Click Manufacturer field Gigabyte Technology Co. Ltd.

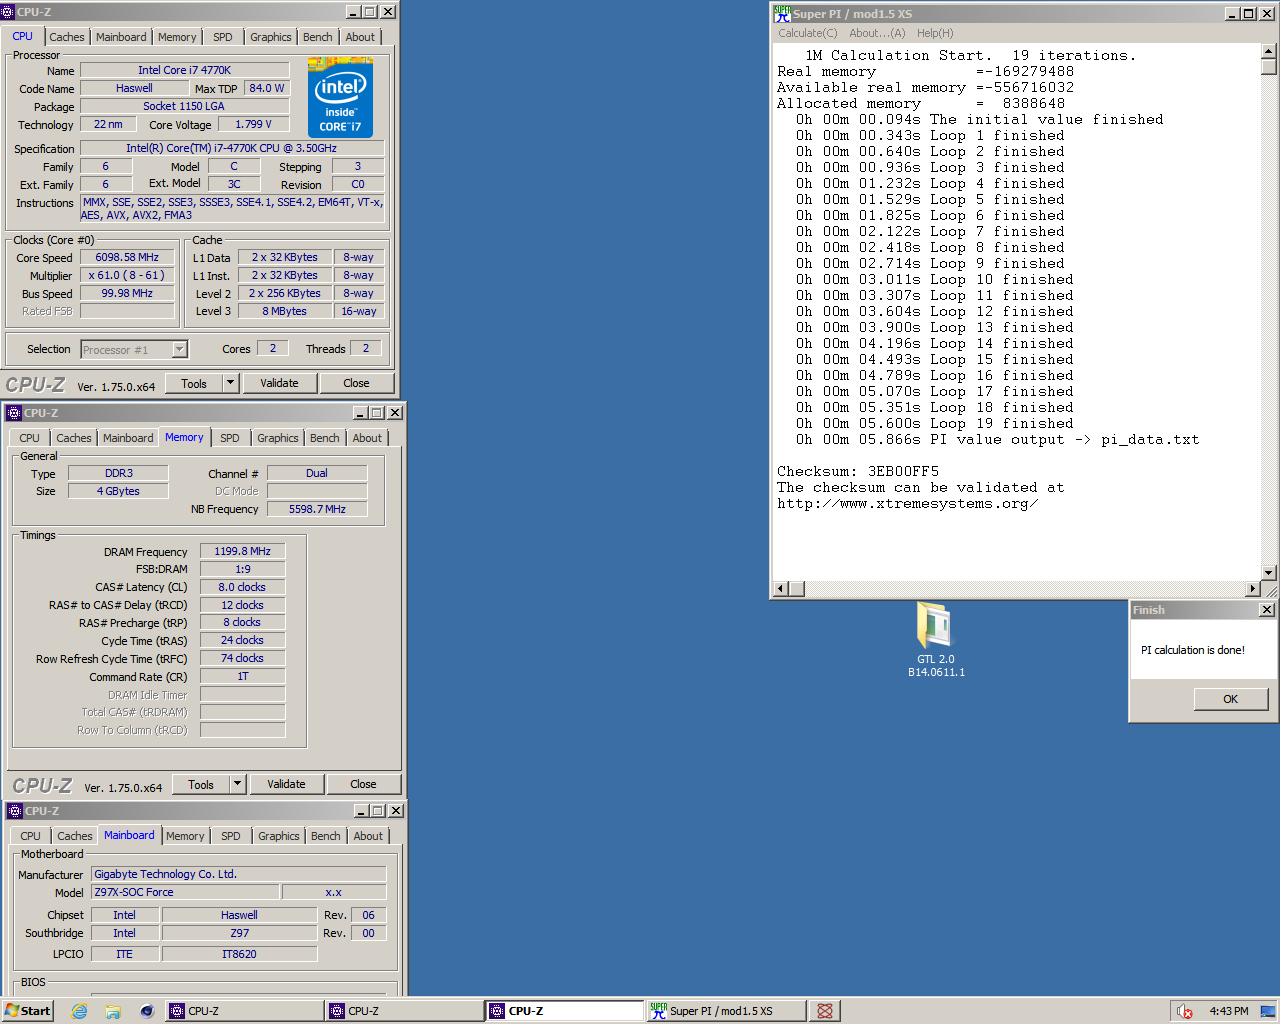(239, 874)
